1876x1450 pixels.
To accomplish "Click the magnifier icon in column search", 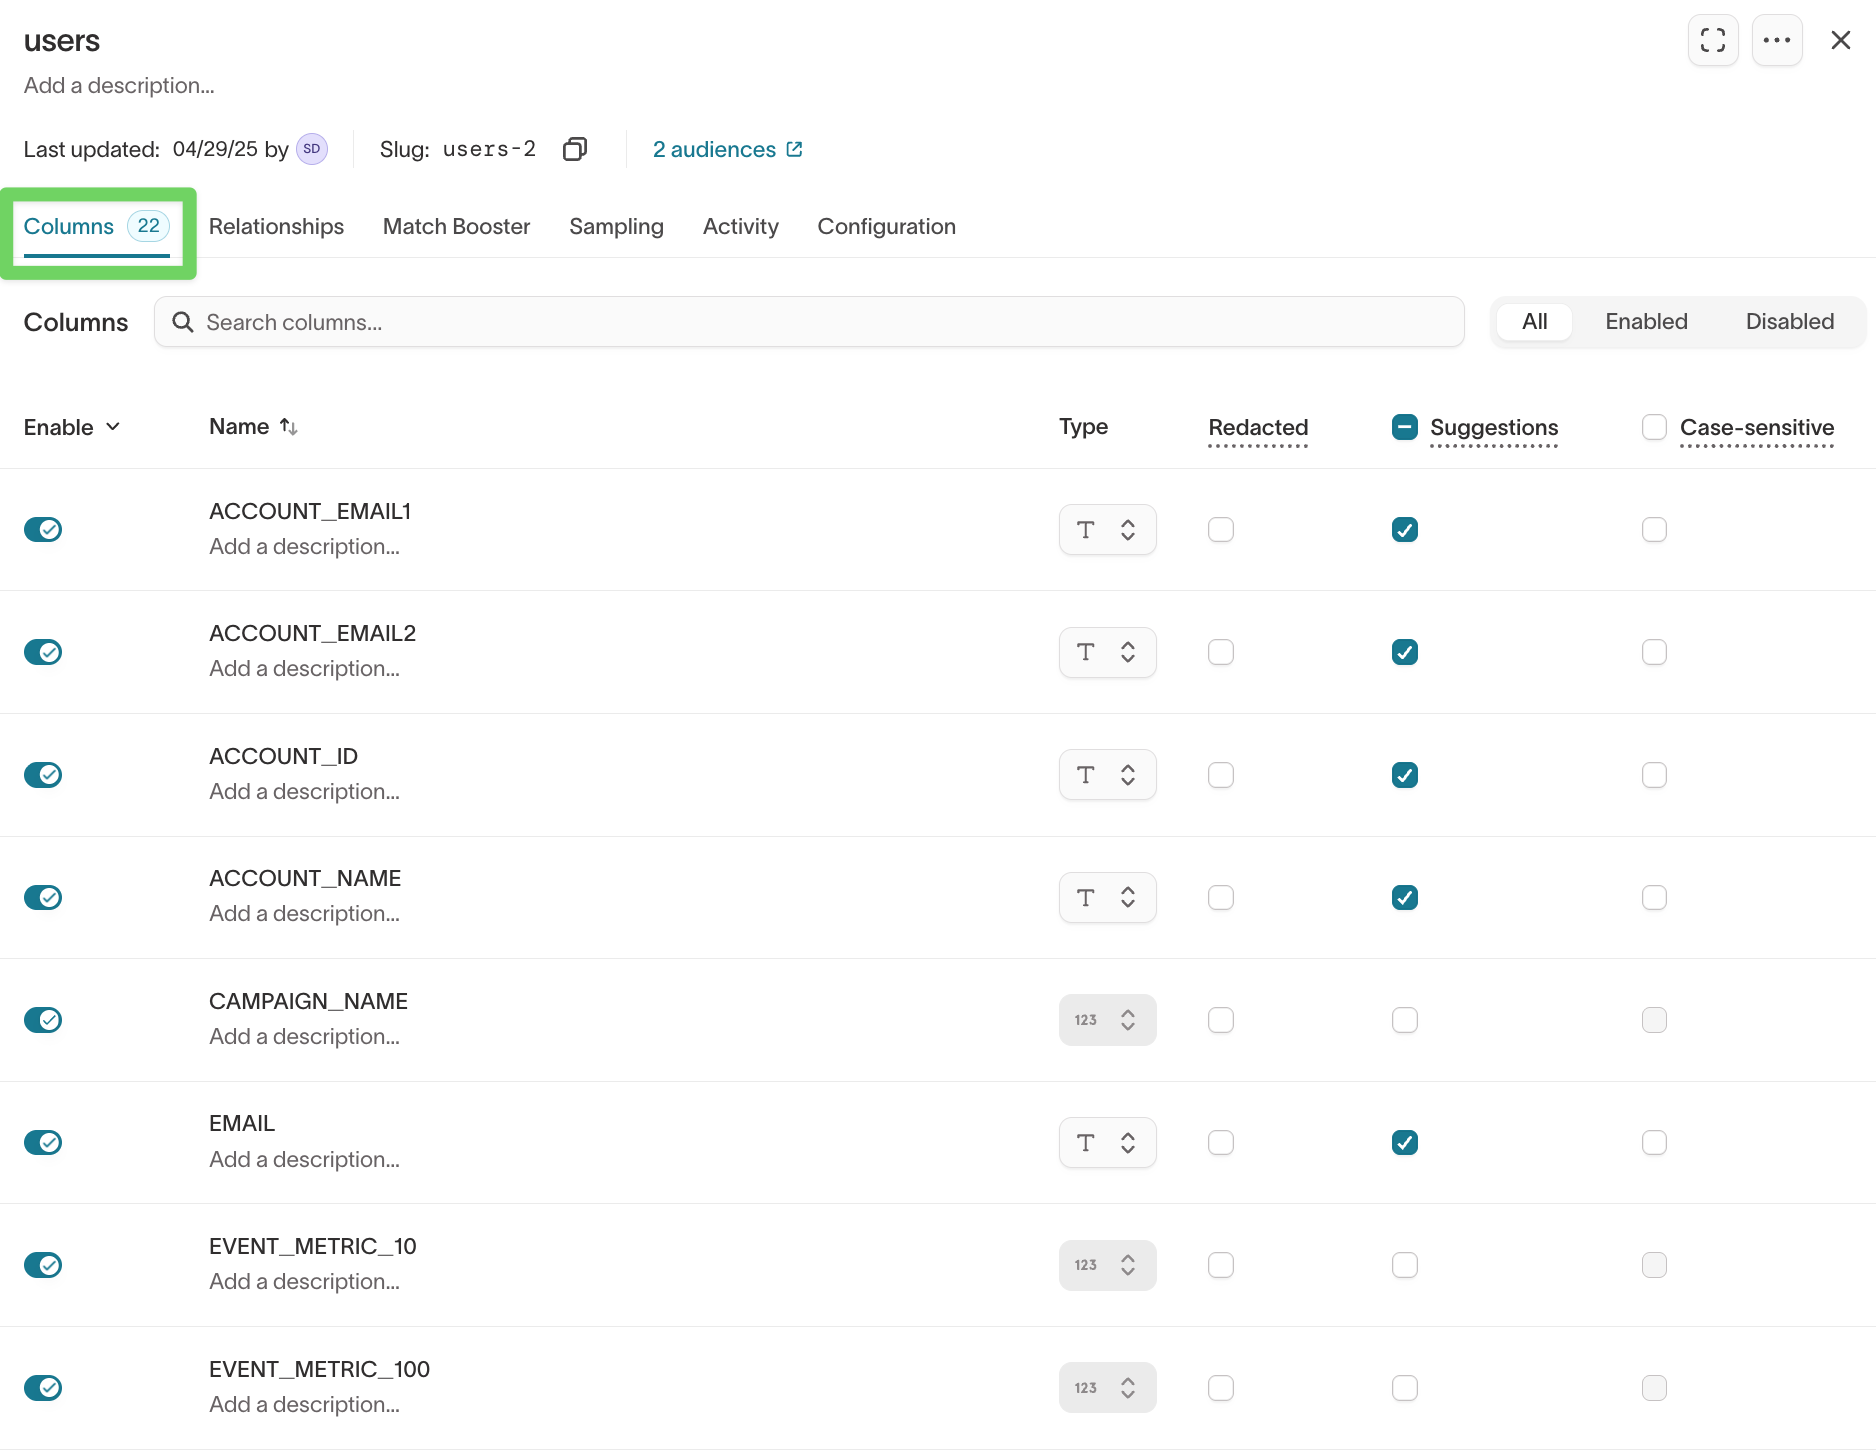I will pyautogui.click(x=183, y=322).
